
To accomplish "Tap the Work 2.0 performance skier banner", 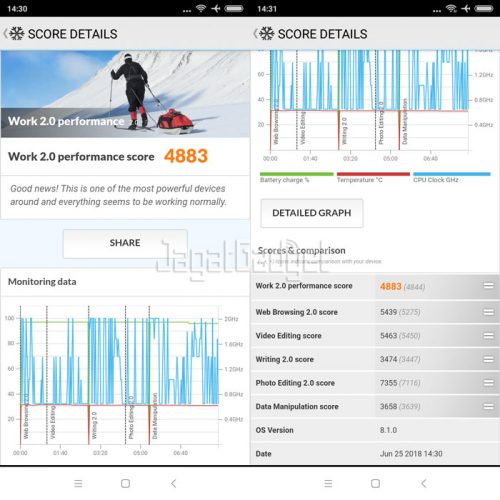I will click(x=125, y=94).
